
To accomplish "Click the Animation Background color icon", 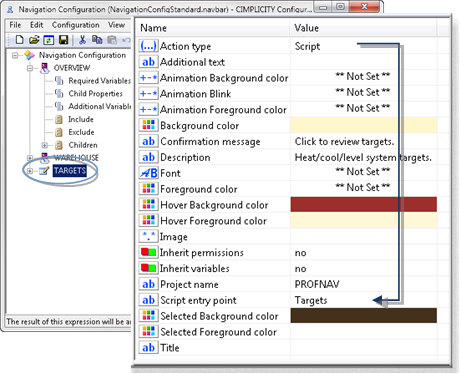I will [x=148, y=78].
